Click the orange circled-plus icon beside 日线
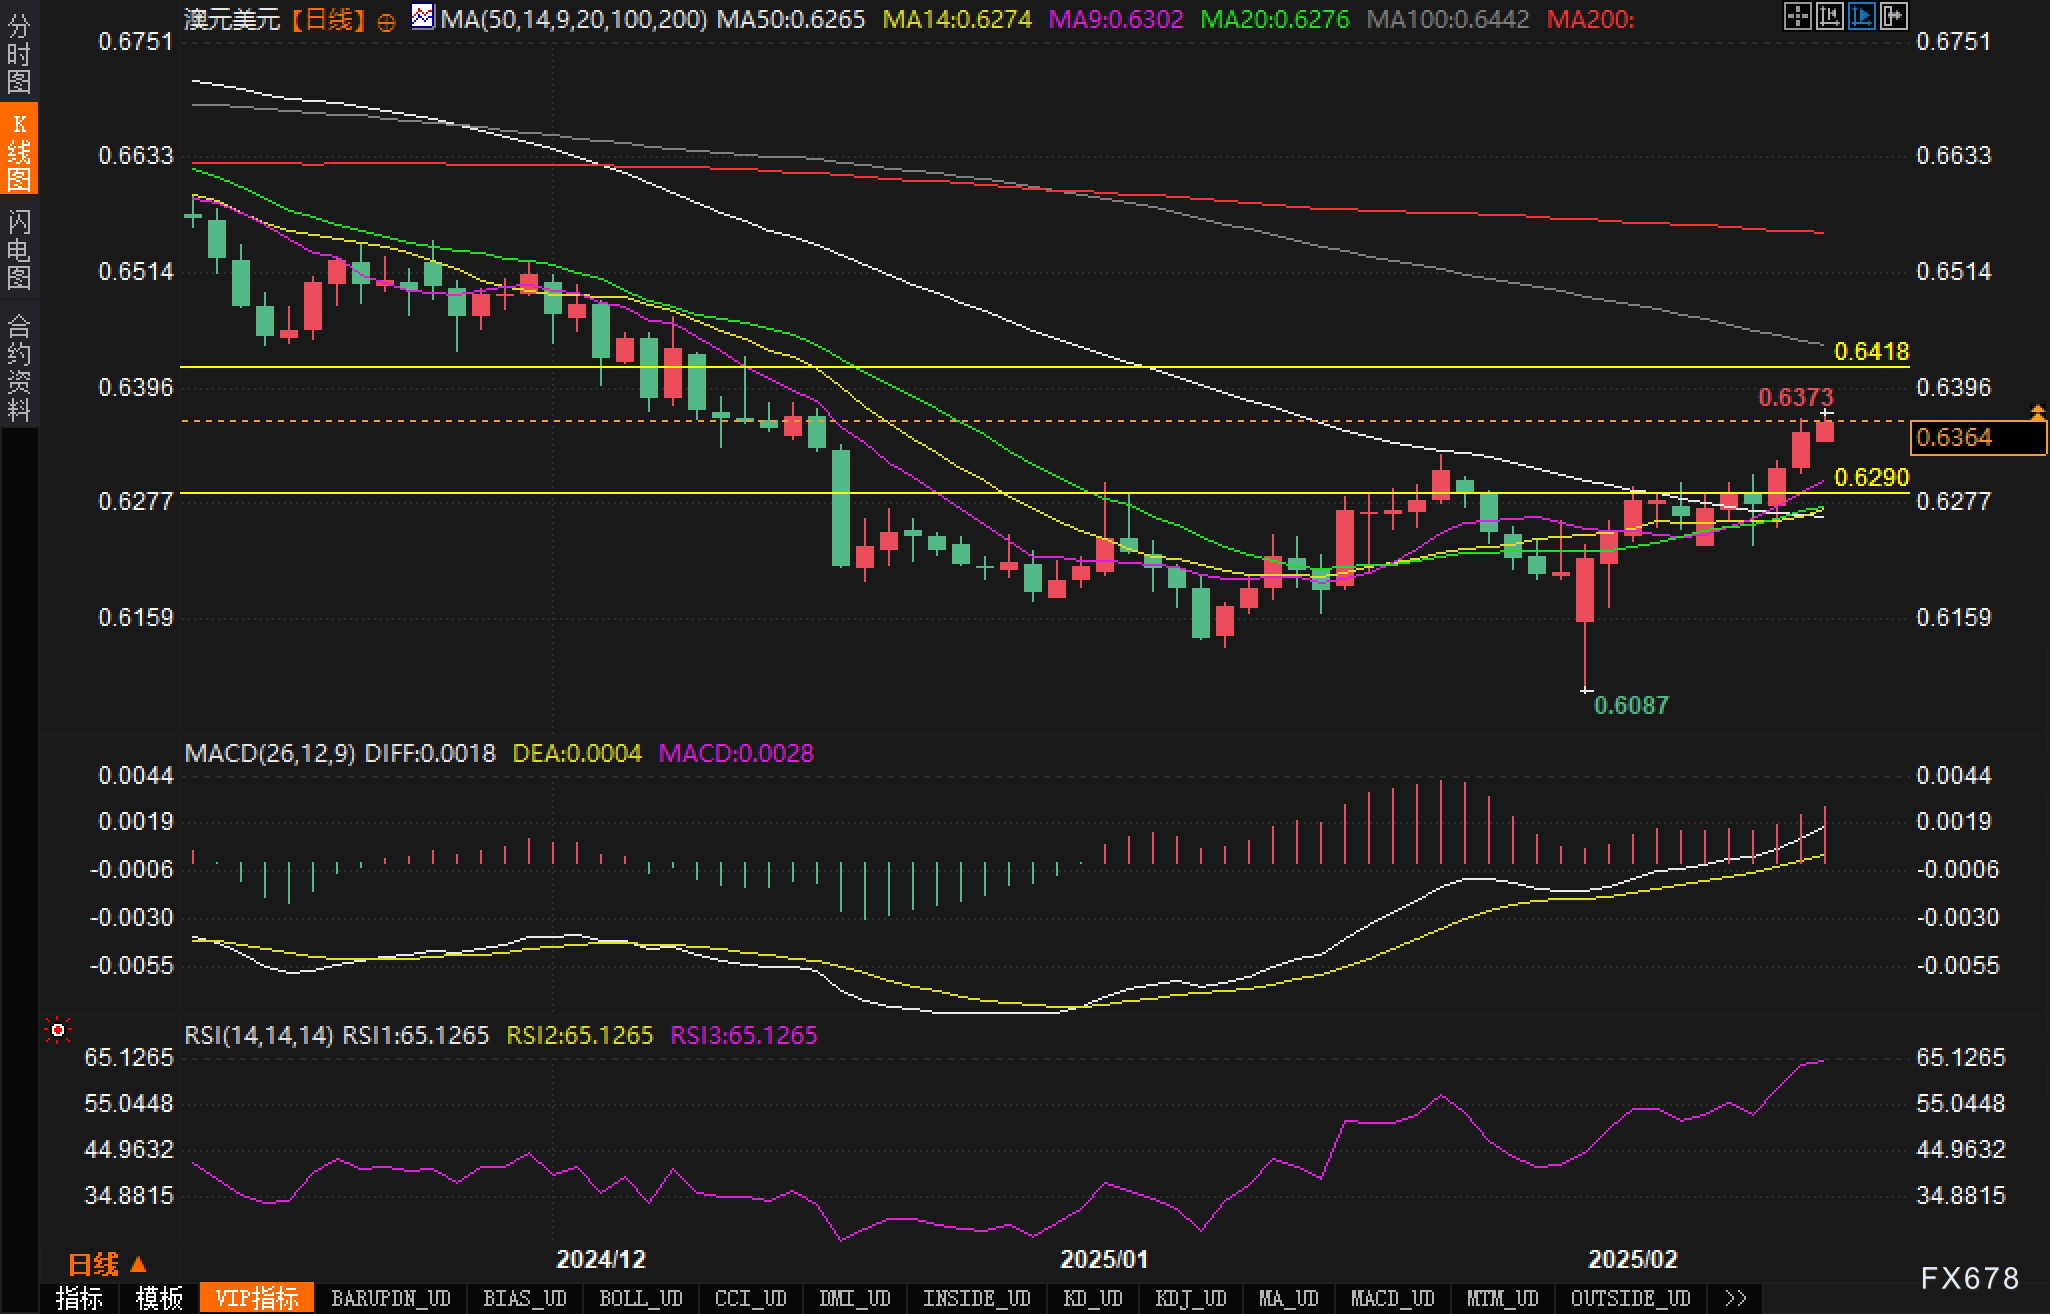The image size is (2050, 1314). 386,21
